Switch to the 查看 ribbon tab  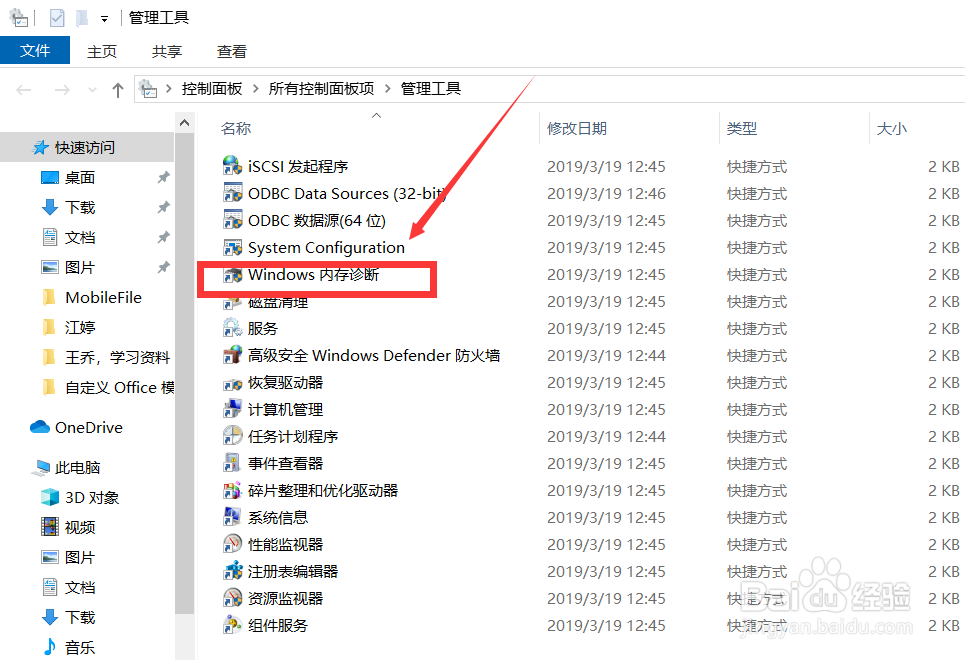(x=232, y=51)
